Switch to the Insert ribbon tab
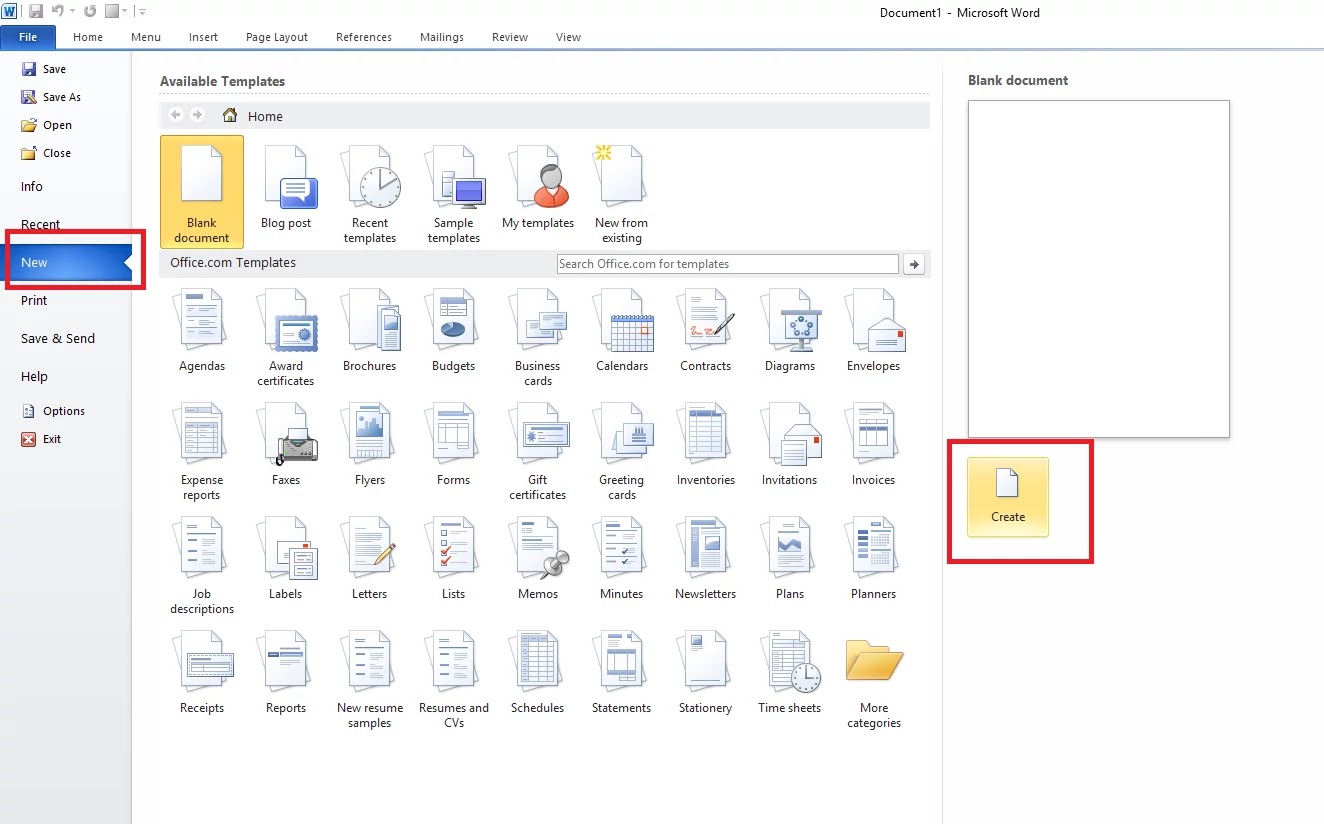Image resolution: width=1324 pixels, height=824 pixels. 203,37
